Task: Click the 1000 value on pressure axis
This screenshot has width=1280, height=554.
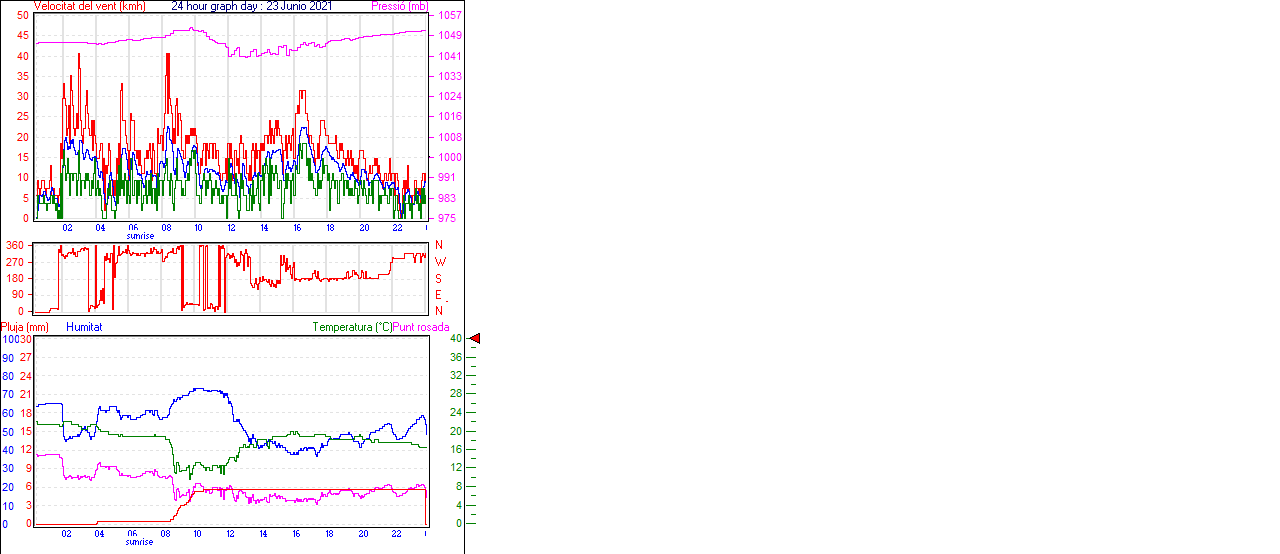Action: (x=449, y=157)
